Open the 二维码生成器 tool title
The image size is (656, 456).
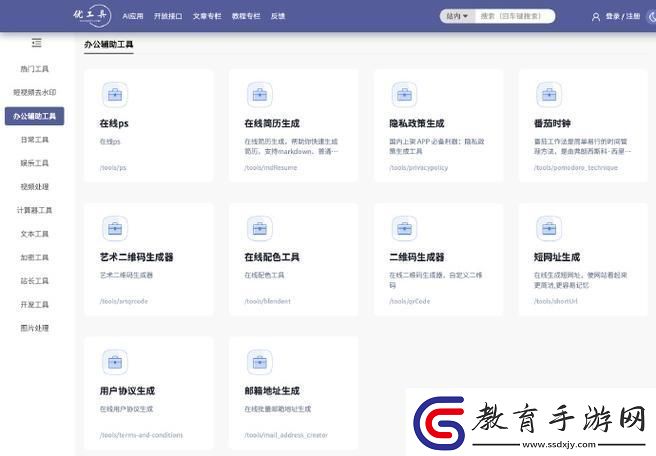[x=417, y=257]
